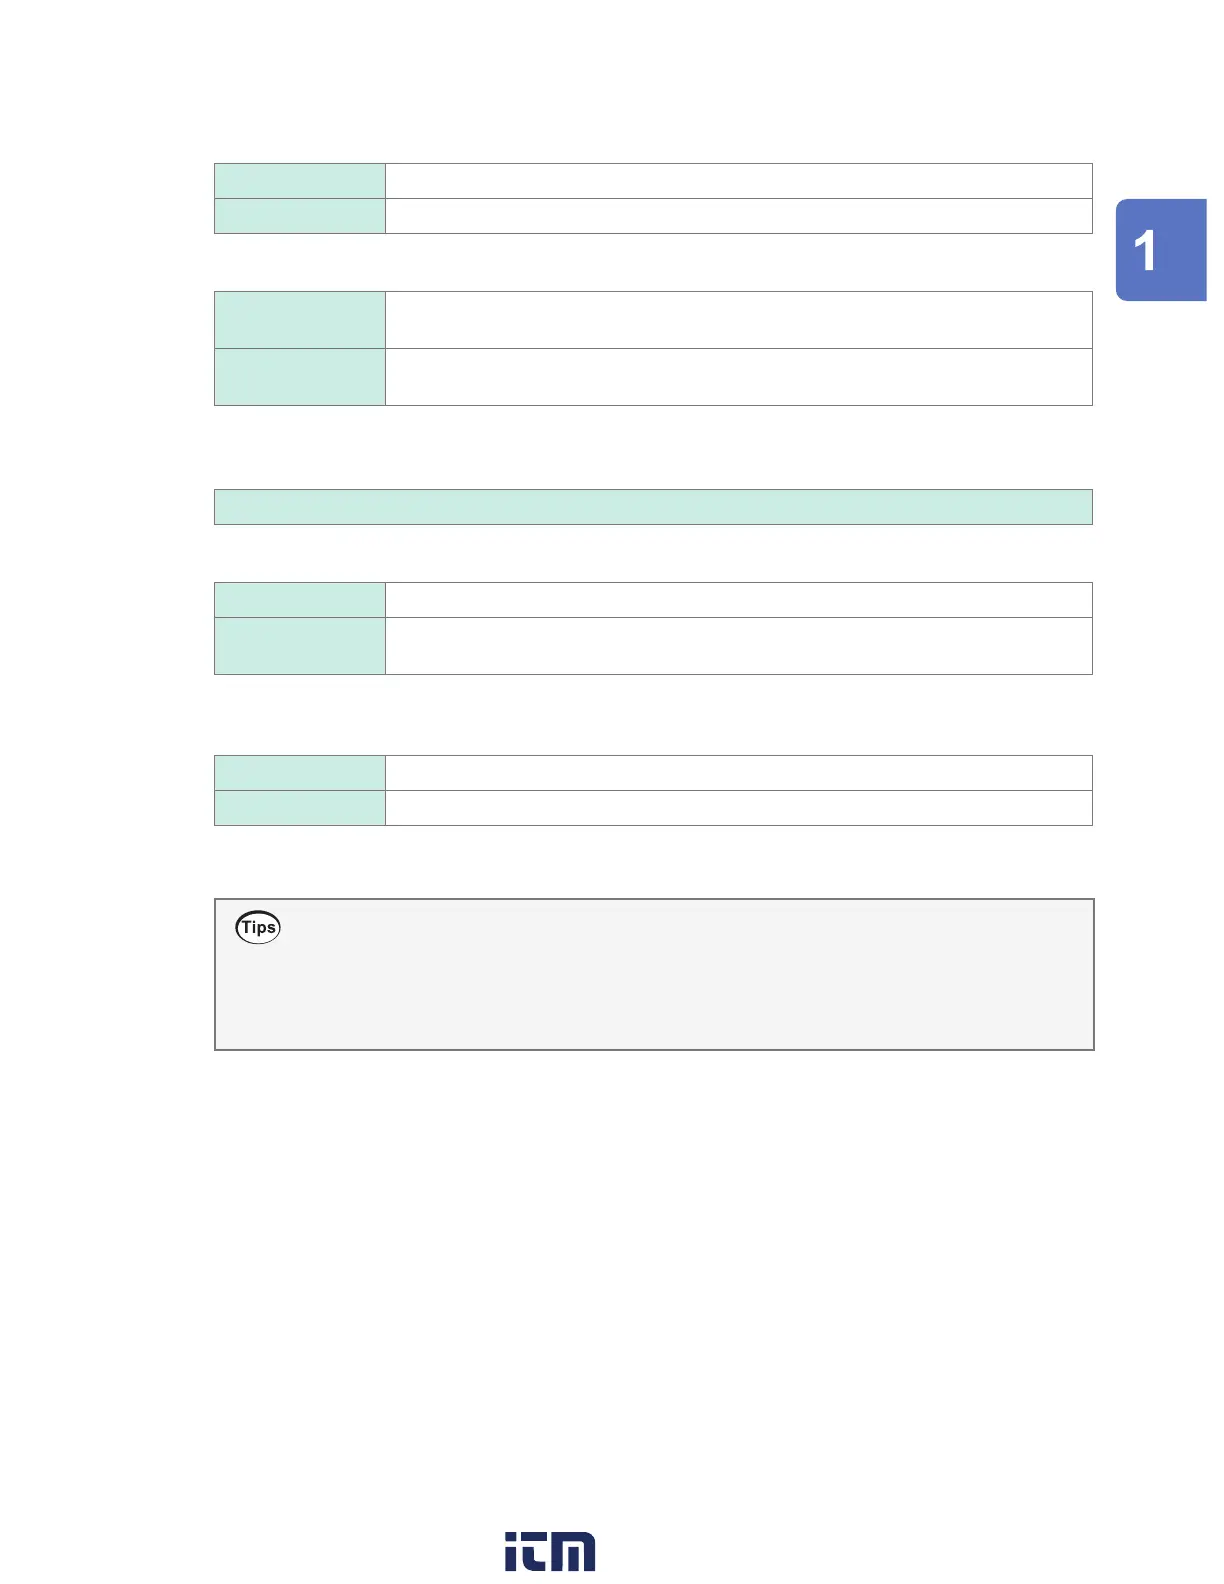This screenshot has height=1584, width=1224.
Task: Click the upper green cell in the second table
Action: (300, 320)
